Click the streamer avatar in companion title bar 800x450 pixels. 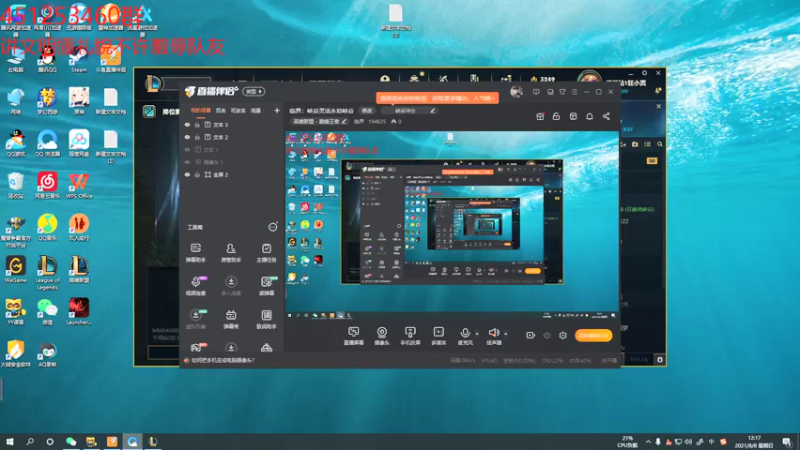[x=516, y=92]
